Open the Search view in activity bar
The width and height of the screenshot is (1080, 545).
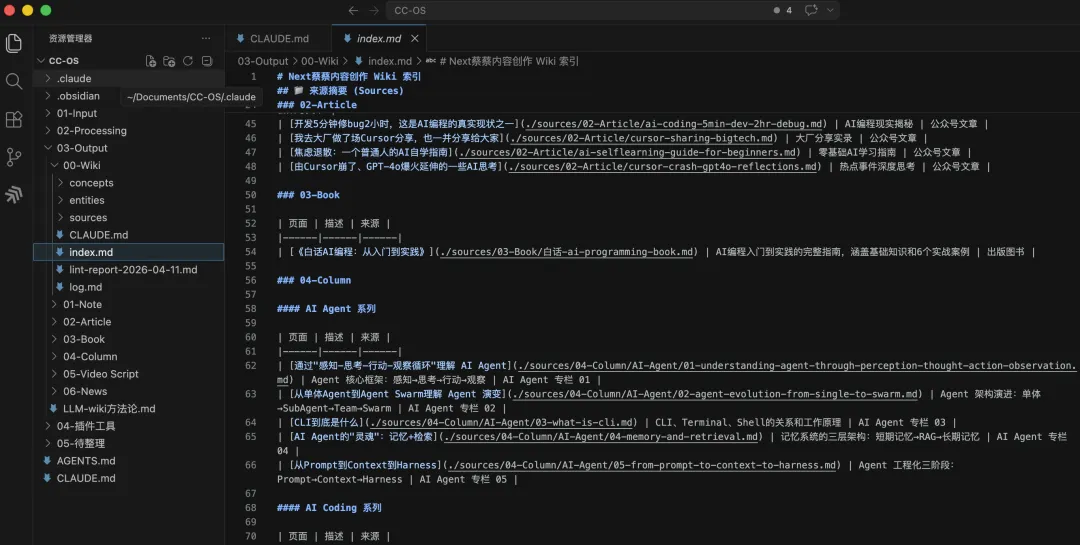(x=14, y=81)
